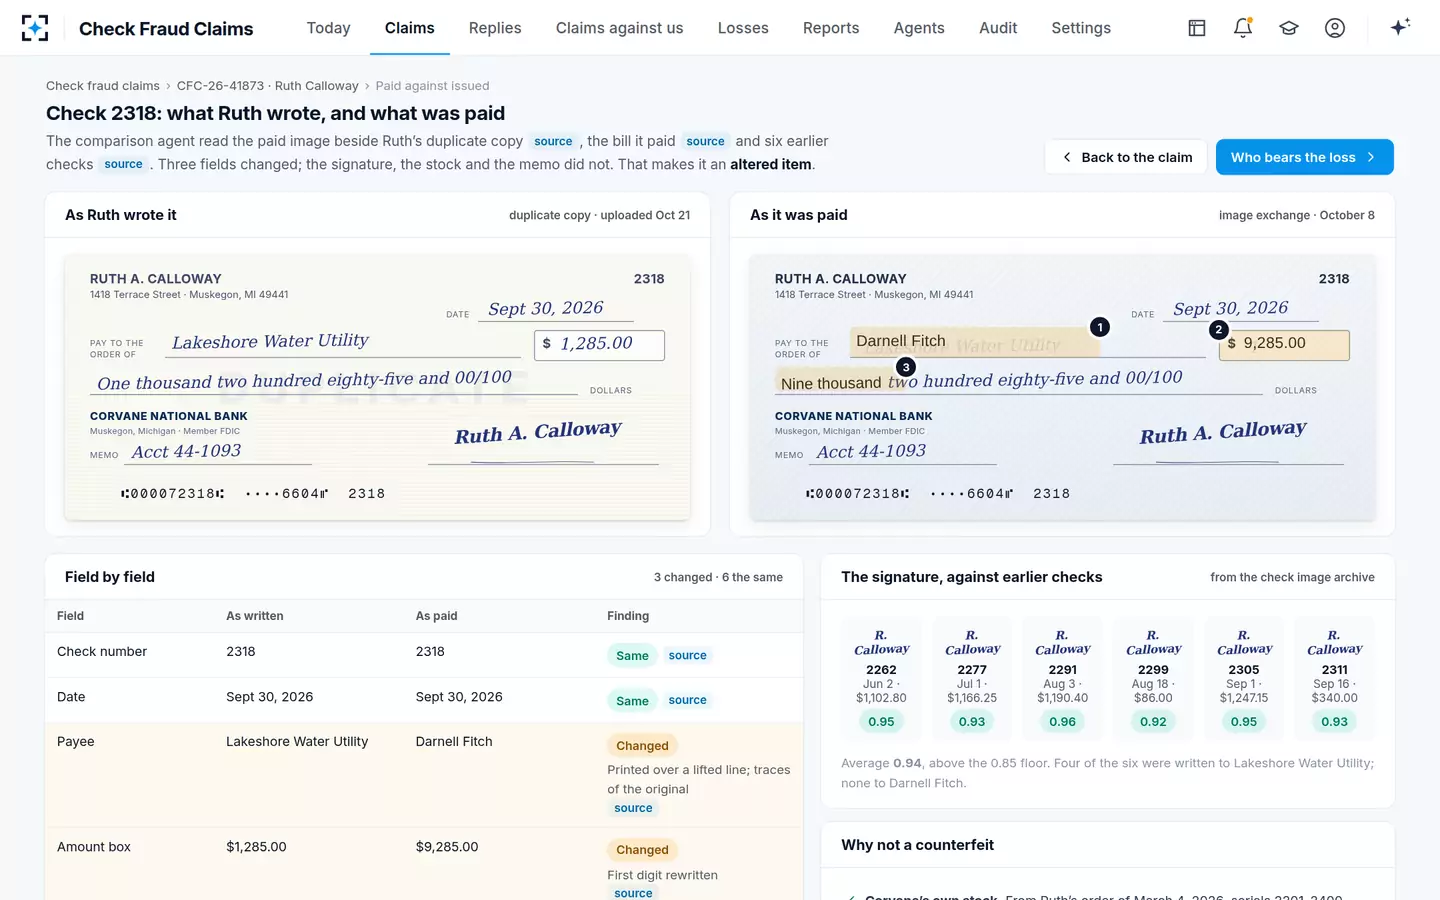Viewport: 1440px width, 900px height.
Task: Open the check 2305 signature sample
Action: tap(1244, 681)
